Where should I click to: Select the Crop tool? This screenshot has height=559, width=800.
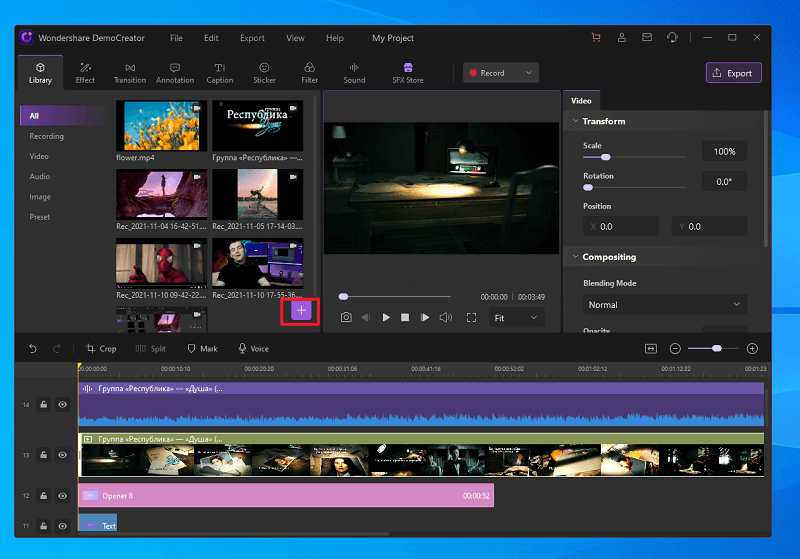coord(101,349)
